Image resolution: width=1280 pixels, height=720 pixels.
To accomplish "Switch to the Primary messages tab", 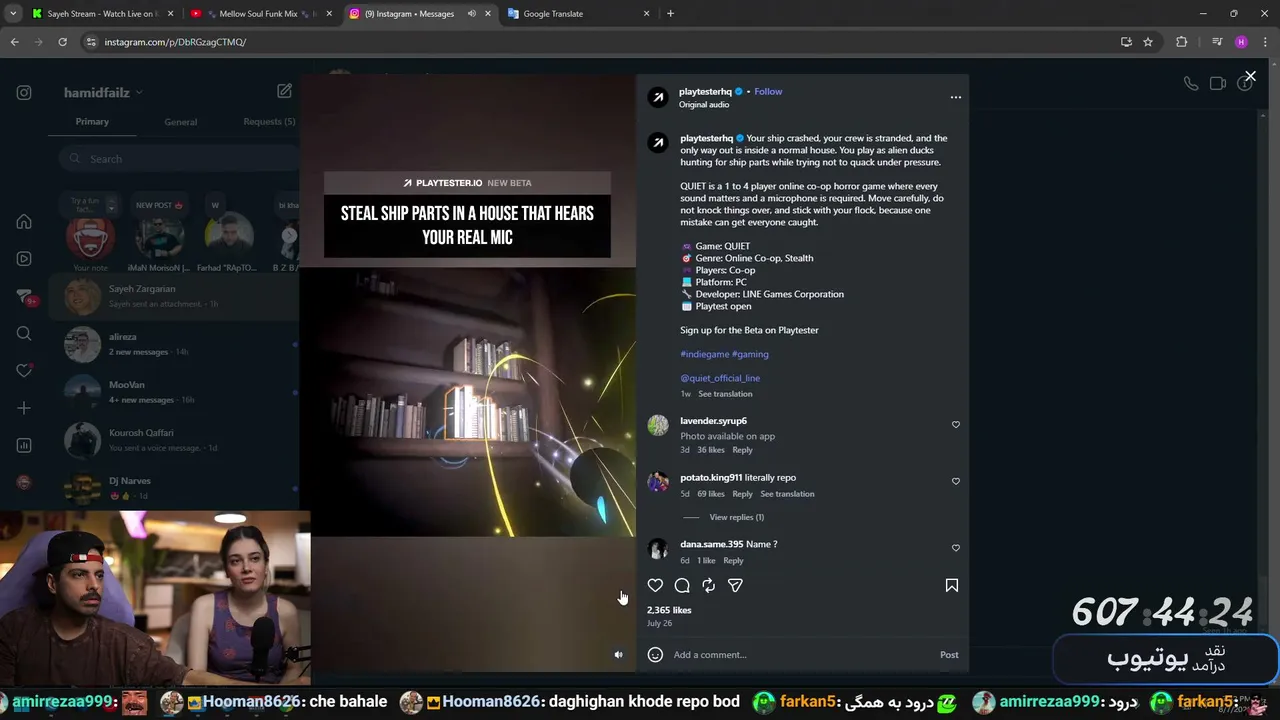I will click(x=92, y=122).
